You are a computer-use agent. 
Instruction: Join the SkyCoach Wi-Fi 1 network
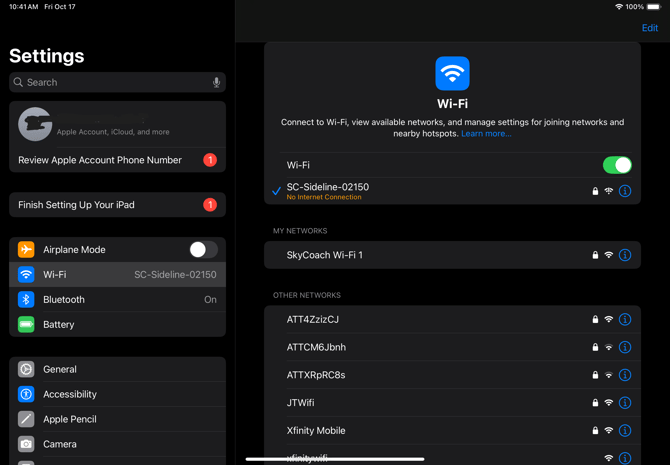tap(452, 255)
